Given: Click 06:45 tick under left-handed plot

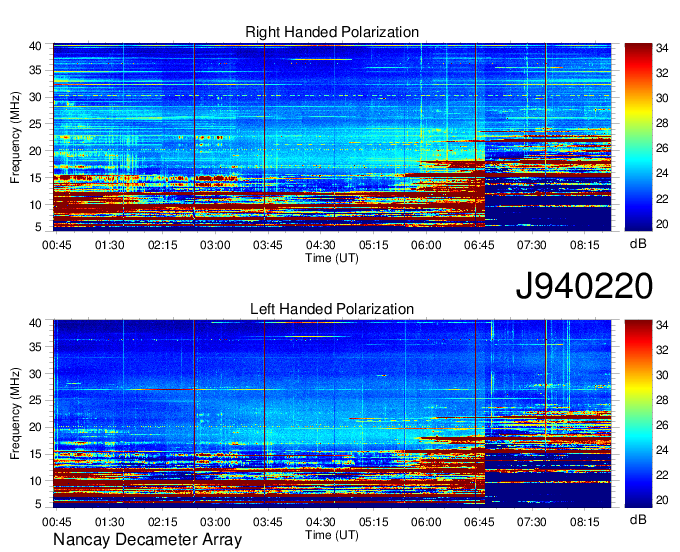Looking at the screenshot, I should (x=479, y=522).
